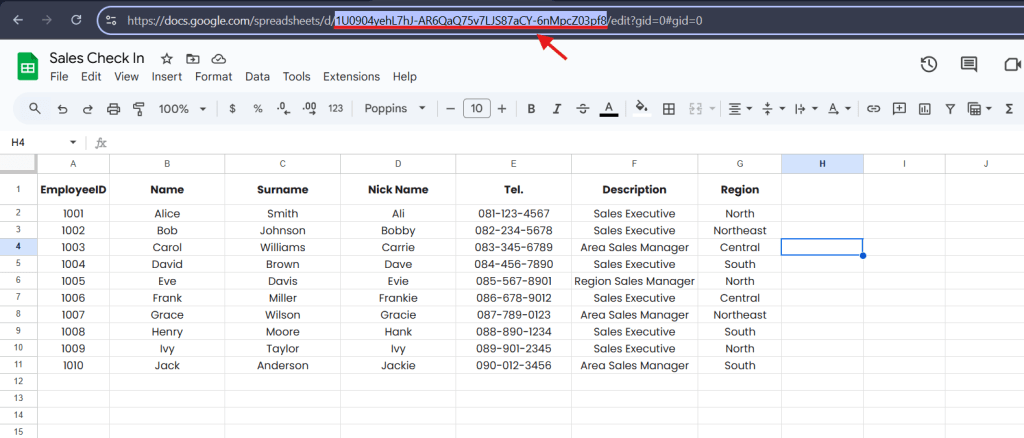This screenshot has width=1024, height=438.
Task: Open version history clock icon
Action: pos(929,65)
